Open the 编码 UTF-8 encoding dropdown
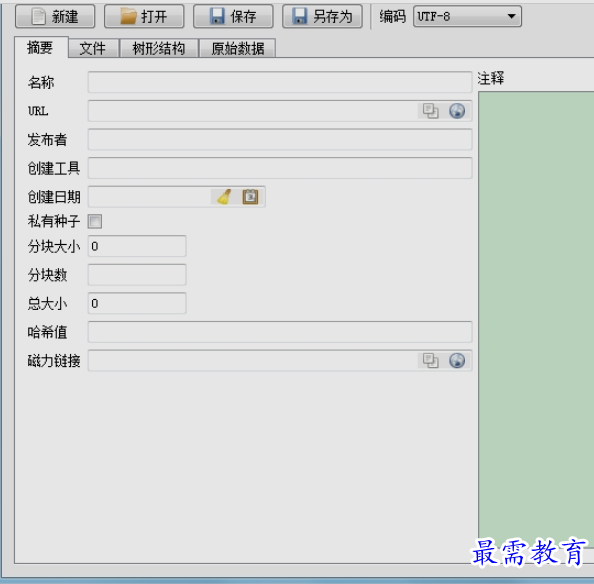Image resolution: width=594 pixels, height=584 pixels. (x=467, y=16)
